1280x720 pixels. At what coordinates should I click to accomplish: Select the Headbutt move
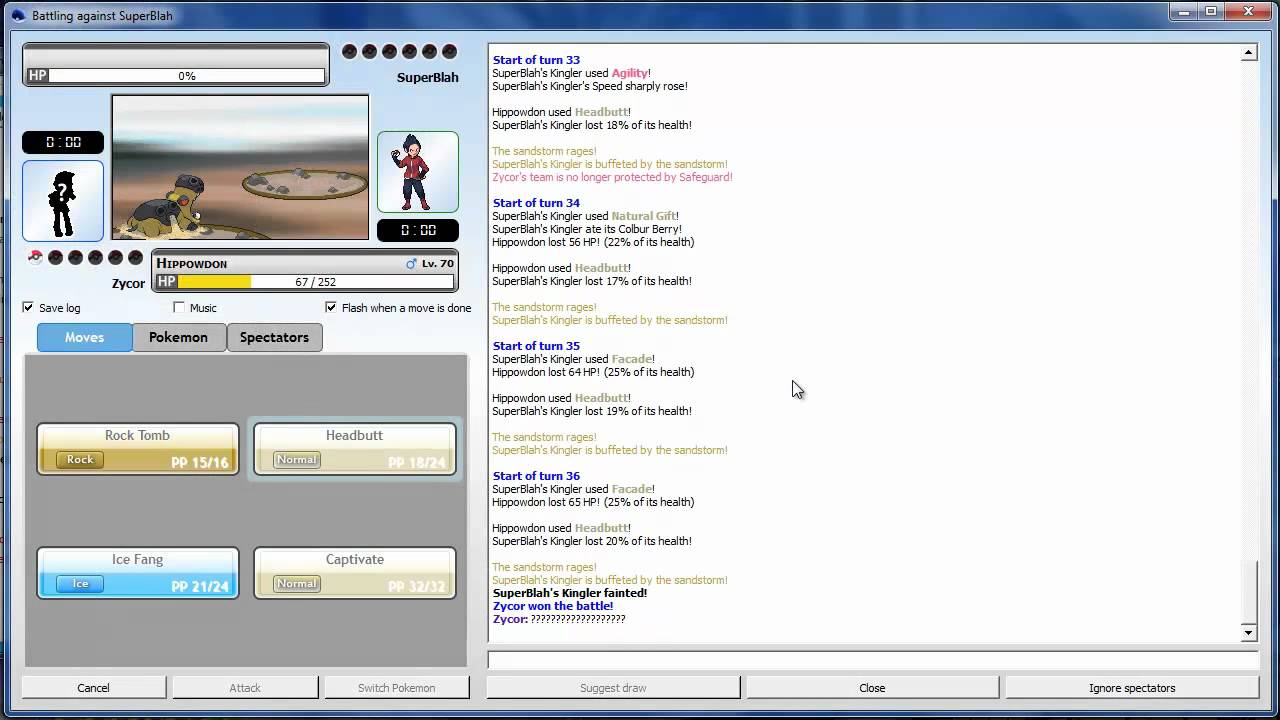click(x=355, y=448)
